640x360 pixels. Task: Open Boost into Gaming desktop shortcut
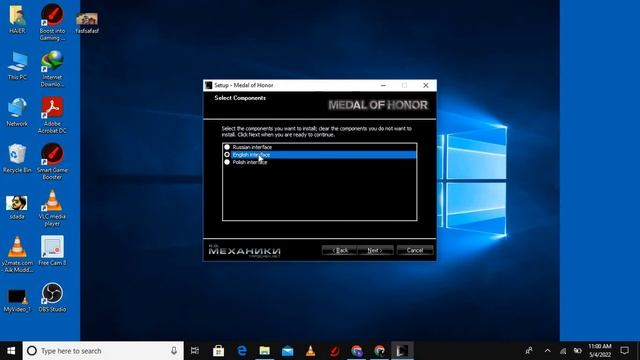(52, 22)
